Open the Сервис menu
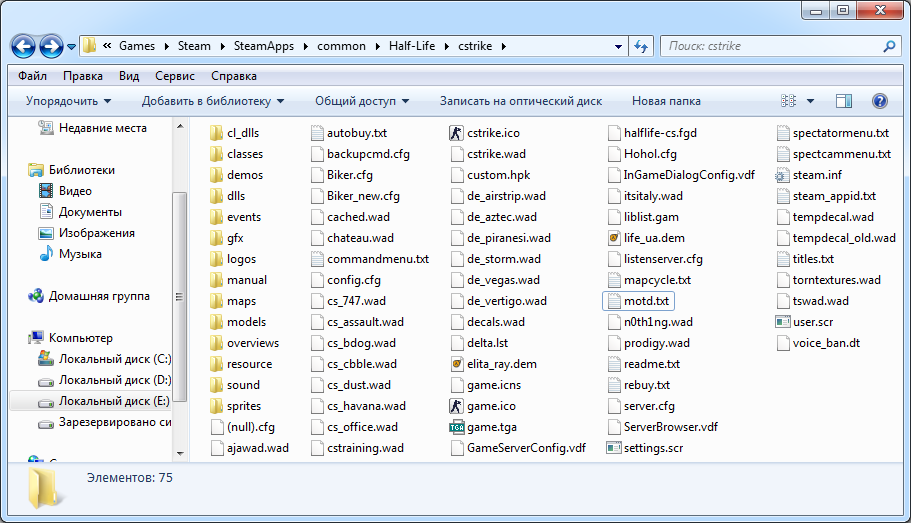 pyautogui.click(x=175, y=76)
